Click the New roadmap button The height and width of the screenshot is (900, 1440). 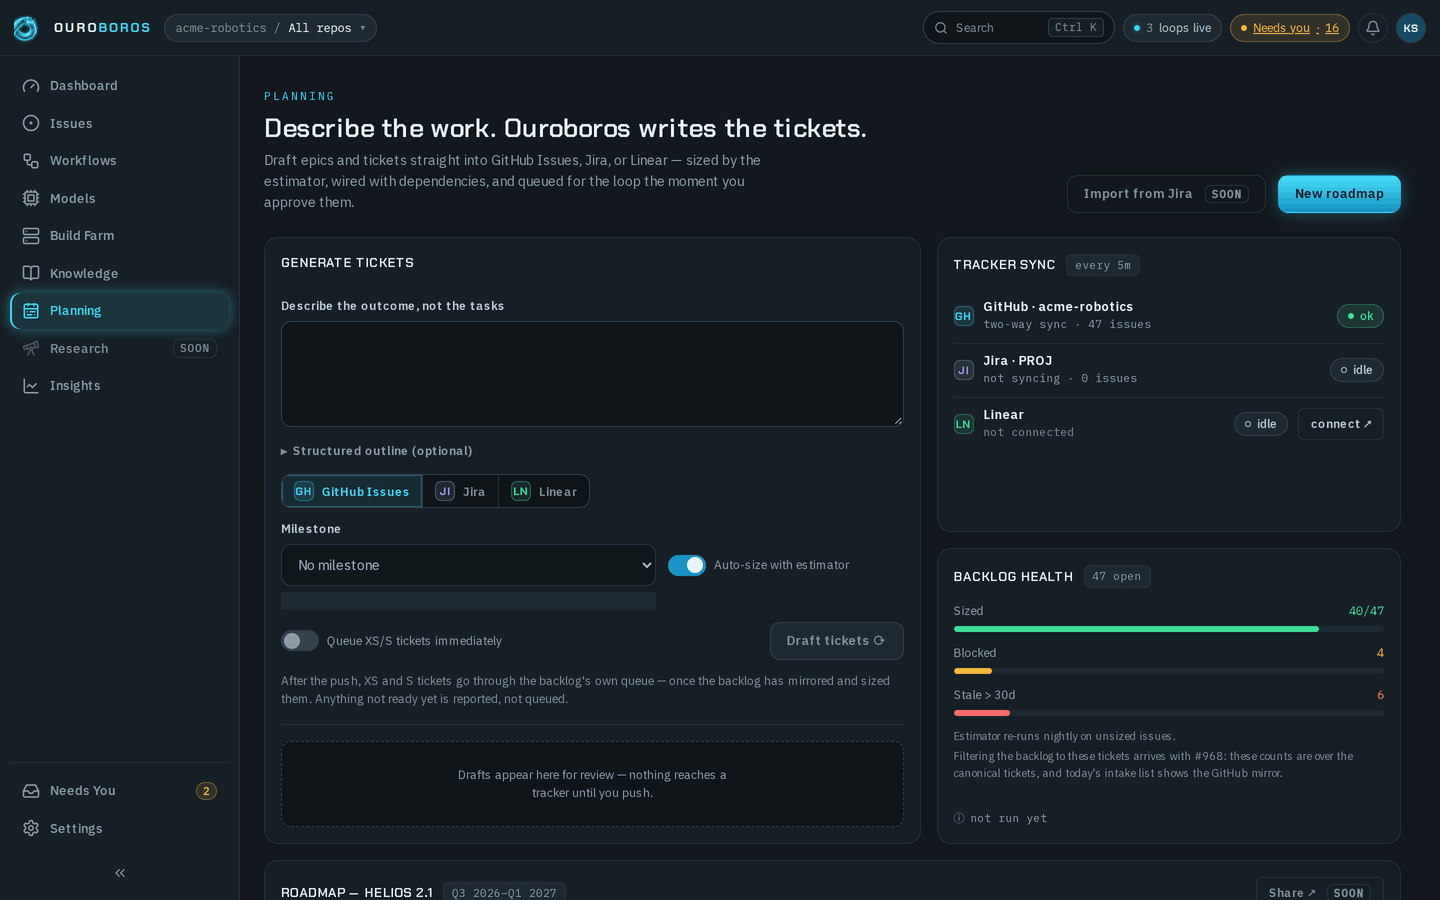1339,194
